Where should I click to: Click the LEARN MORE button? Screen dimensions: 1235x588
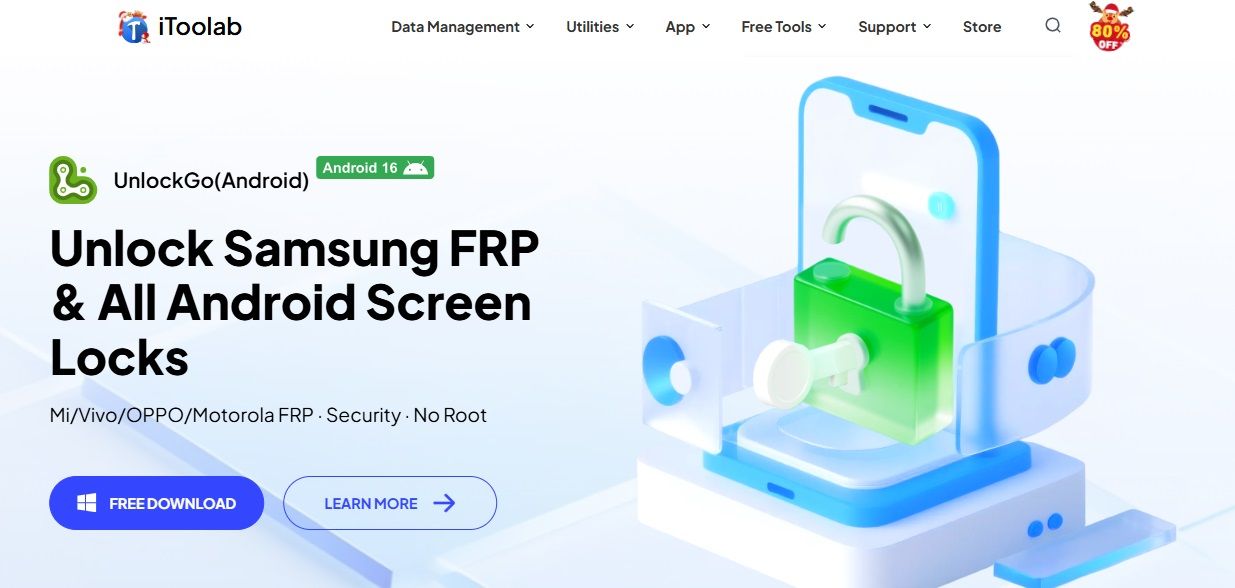[390, 503]
